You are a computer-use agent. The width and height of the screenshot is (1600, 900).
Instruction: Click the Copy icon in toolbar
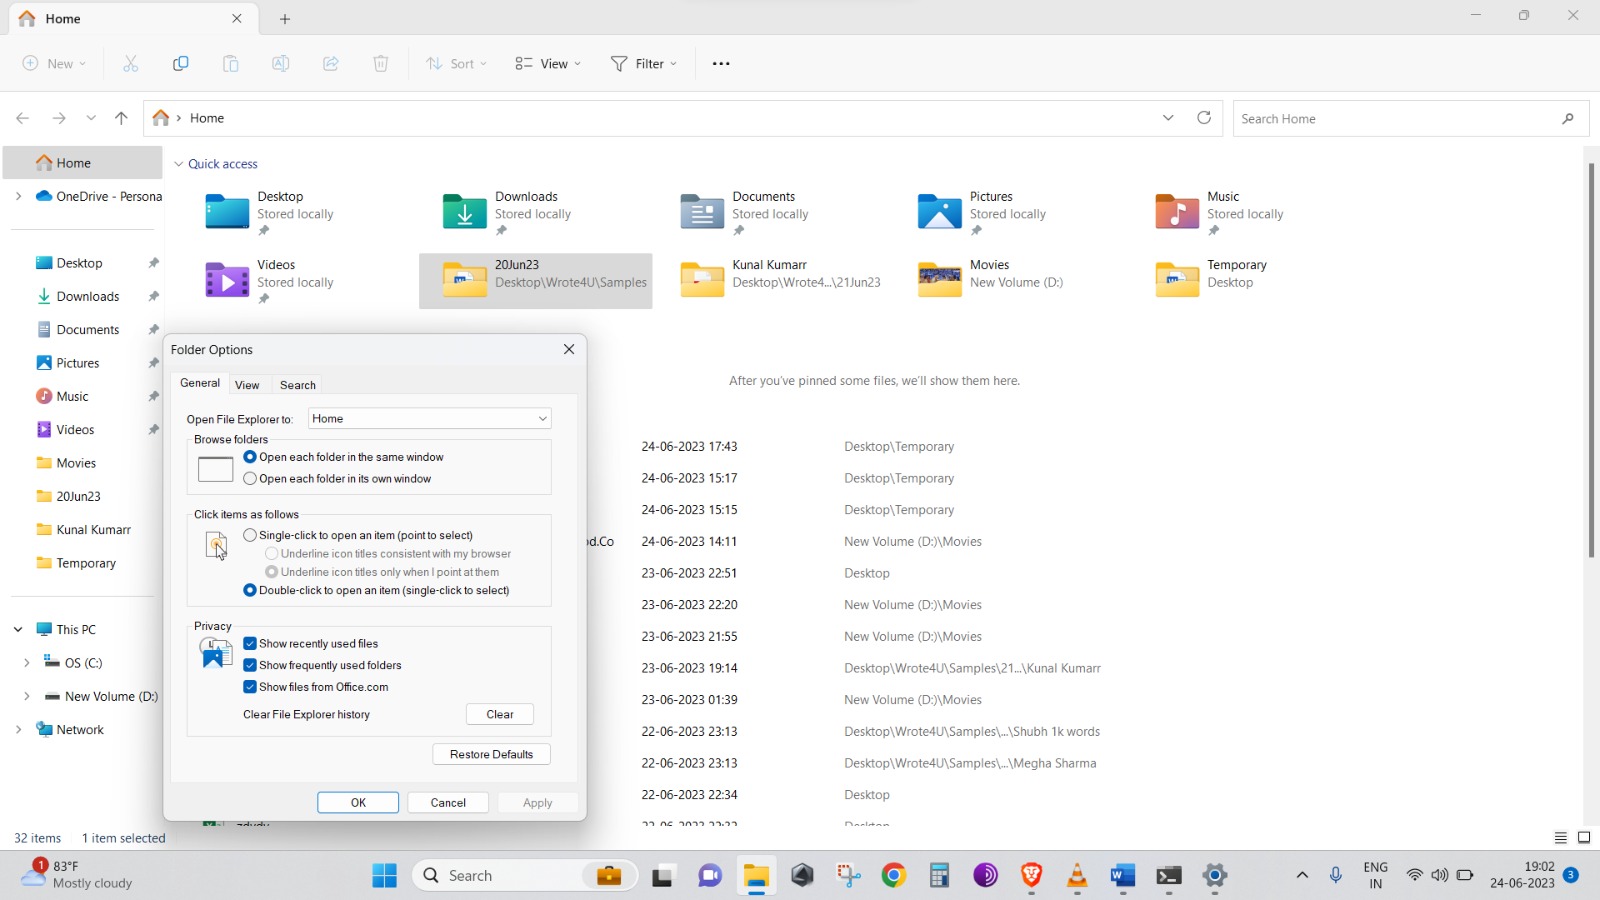(181, 64)
